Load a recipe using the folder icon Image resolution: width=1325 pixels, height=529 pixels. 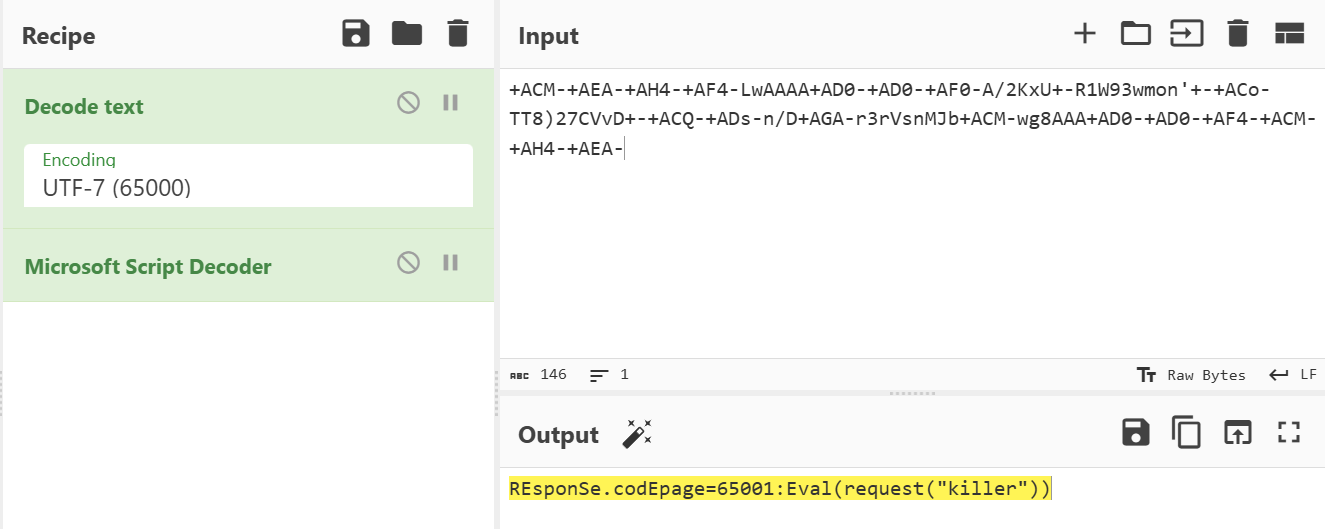[x=407, y=34]
